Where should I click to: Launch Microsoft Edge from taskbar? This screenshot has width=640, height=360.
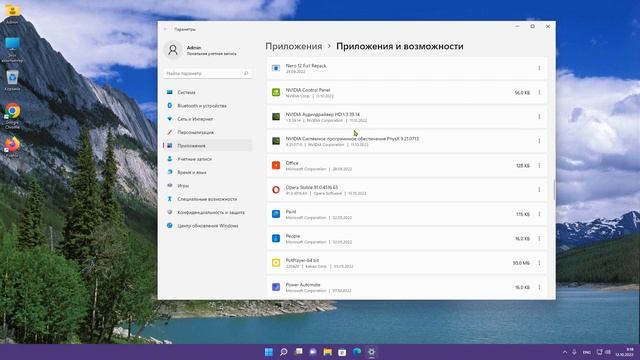coord(357,352)
